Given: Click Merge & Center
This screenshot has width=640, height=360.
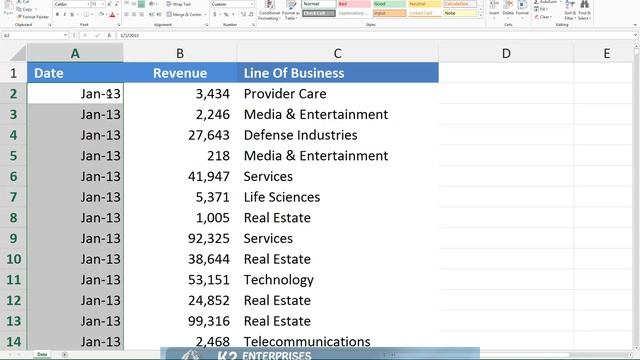Looking at the screenshot, I should pos(184,15).
